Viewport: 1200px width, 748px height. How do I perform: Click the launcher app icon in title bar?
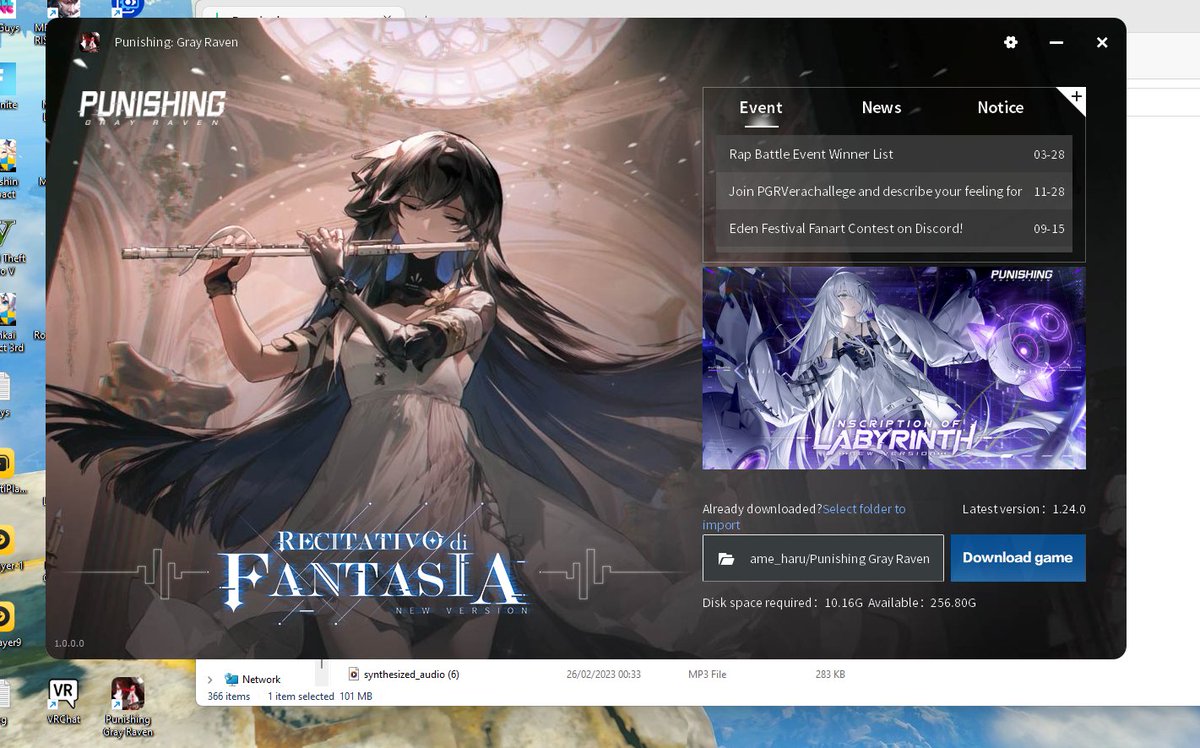90,42
